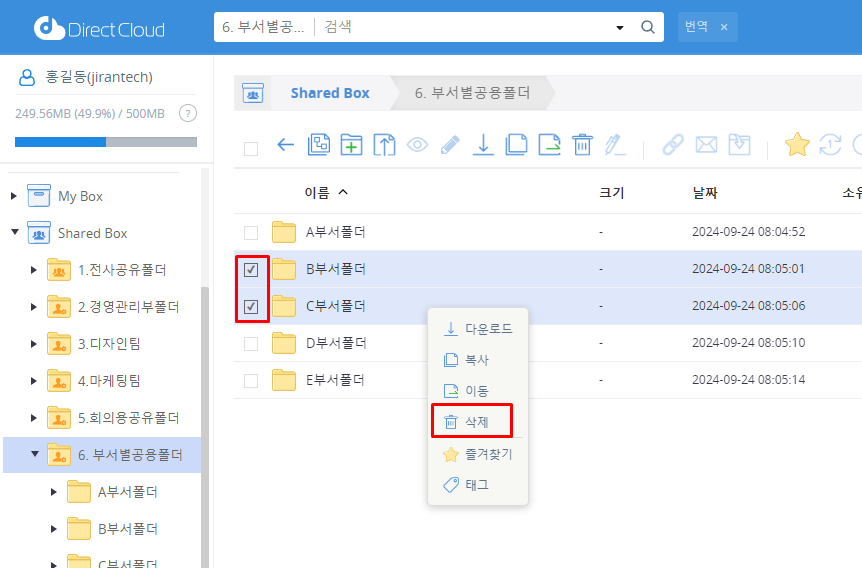Check the A부서폴더 checkbox
The image size is (862, 568).
(251, 233)
